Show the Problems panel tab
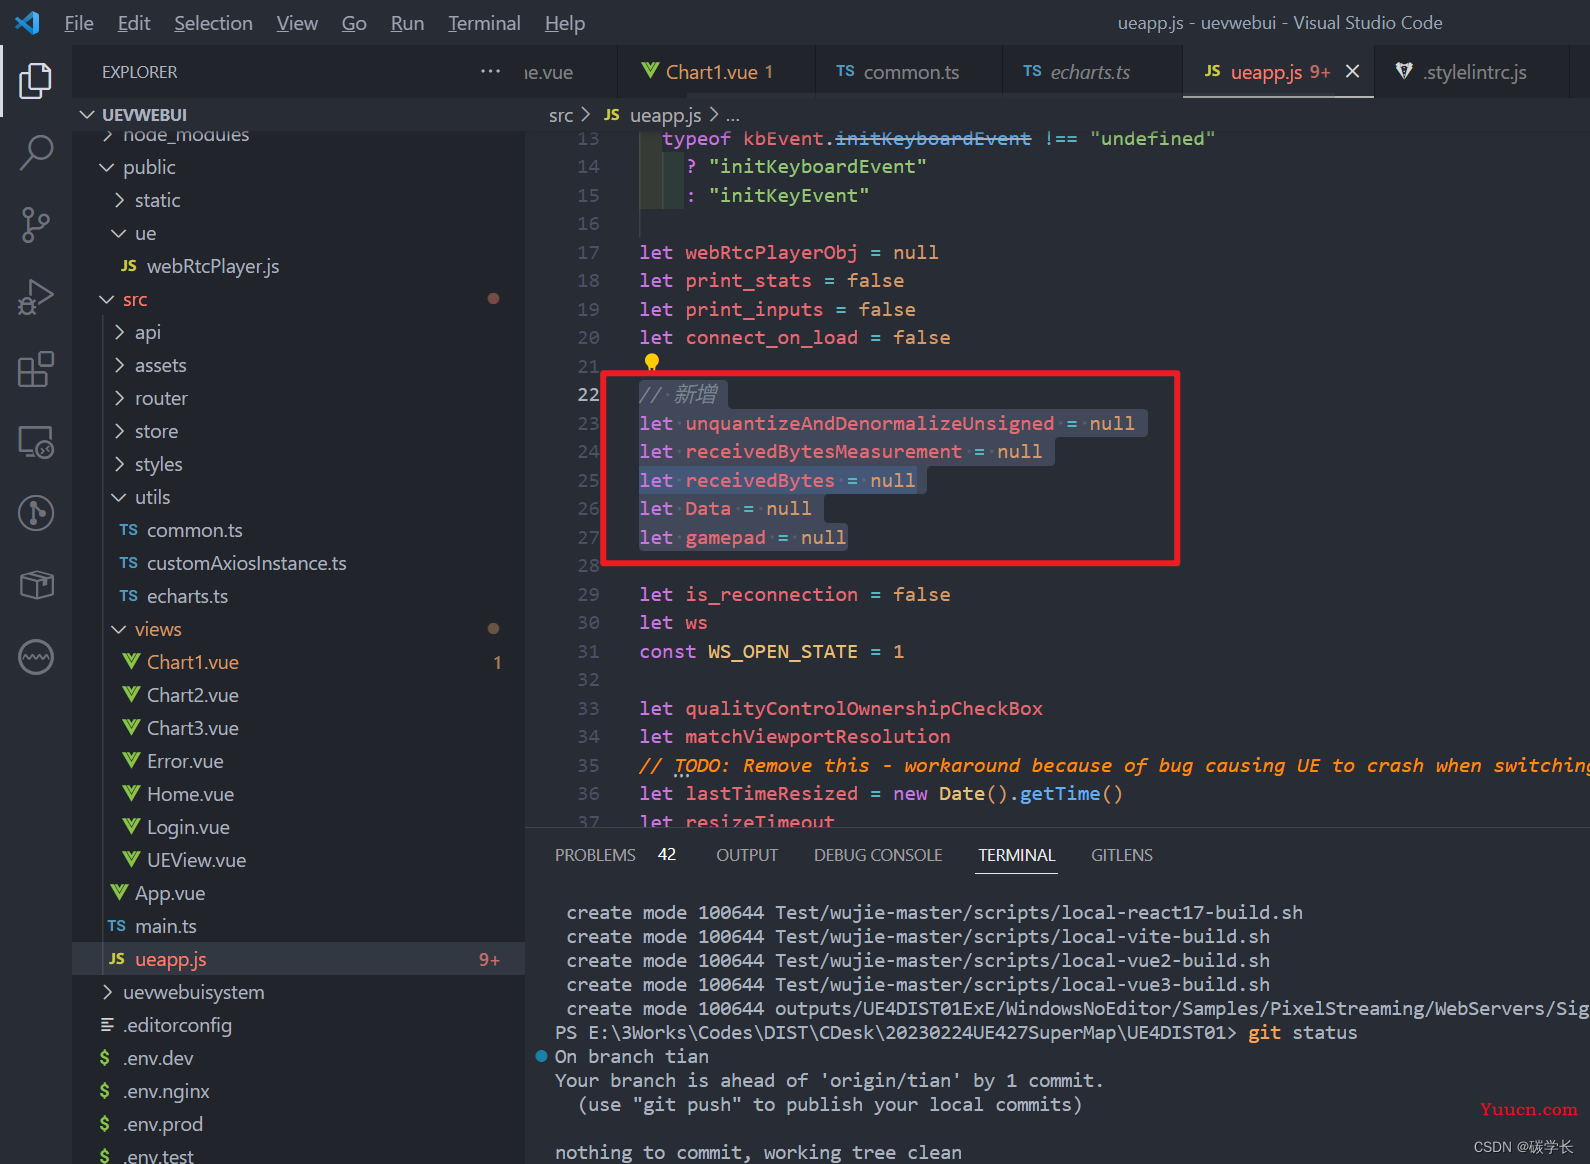Screen dimensions: 1590x1164 pyautogui.click(x=595, y=855)
